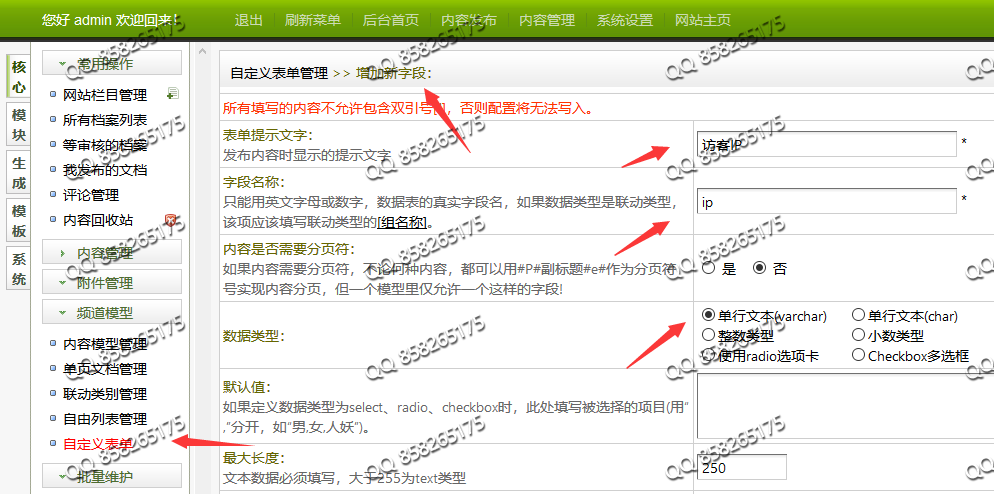Open 我发布的文档 in the sidebar
The width and height of the screenshot is (994, 494).
105,170
